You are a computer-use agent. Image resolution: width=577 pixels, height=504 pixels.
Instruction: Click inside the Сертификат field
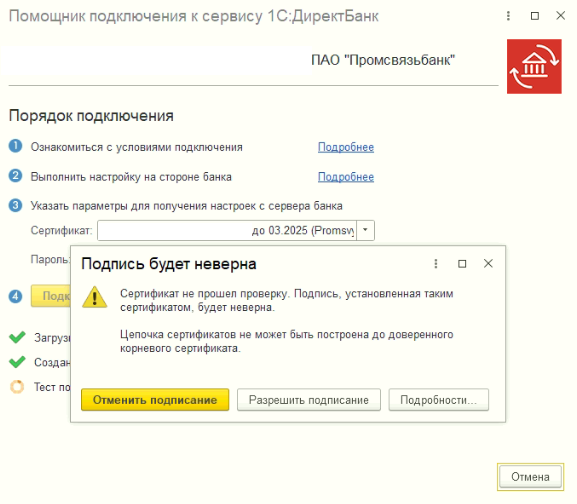227,230
